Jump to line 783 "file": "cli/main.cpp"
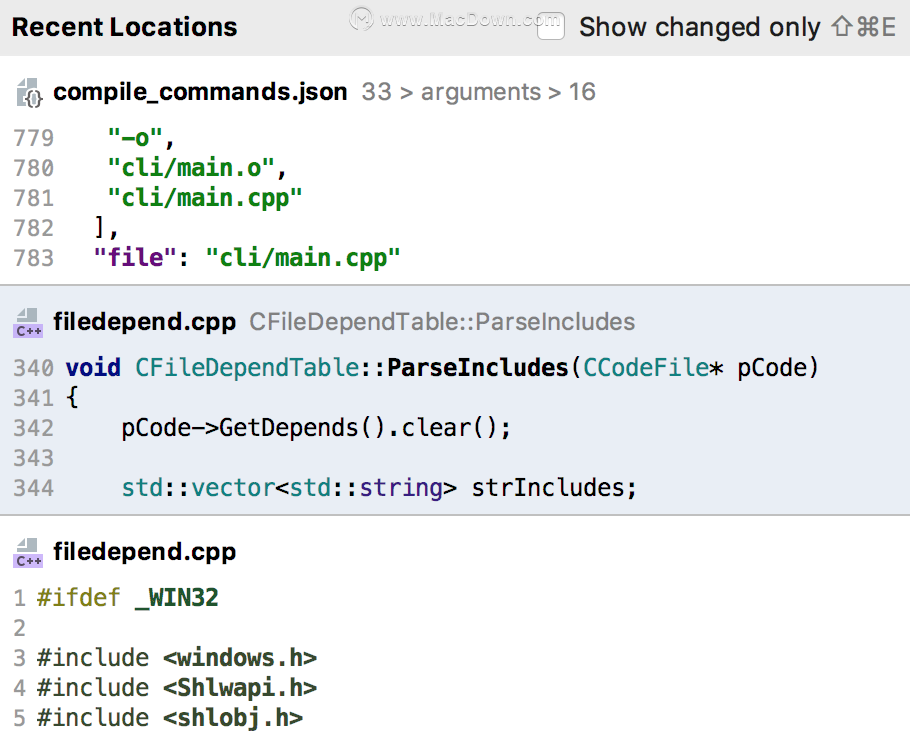This screenshot has height=738, width=910. (x=247, y=258)
